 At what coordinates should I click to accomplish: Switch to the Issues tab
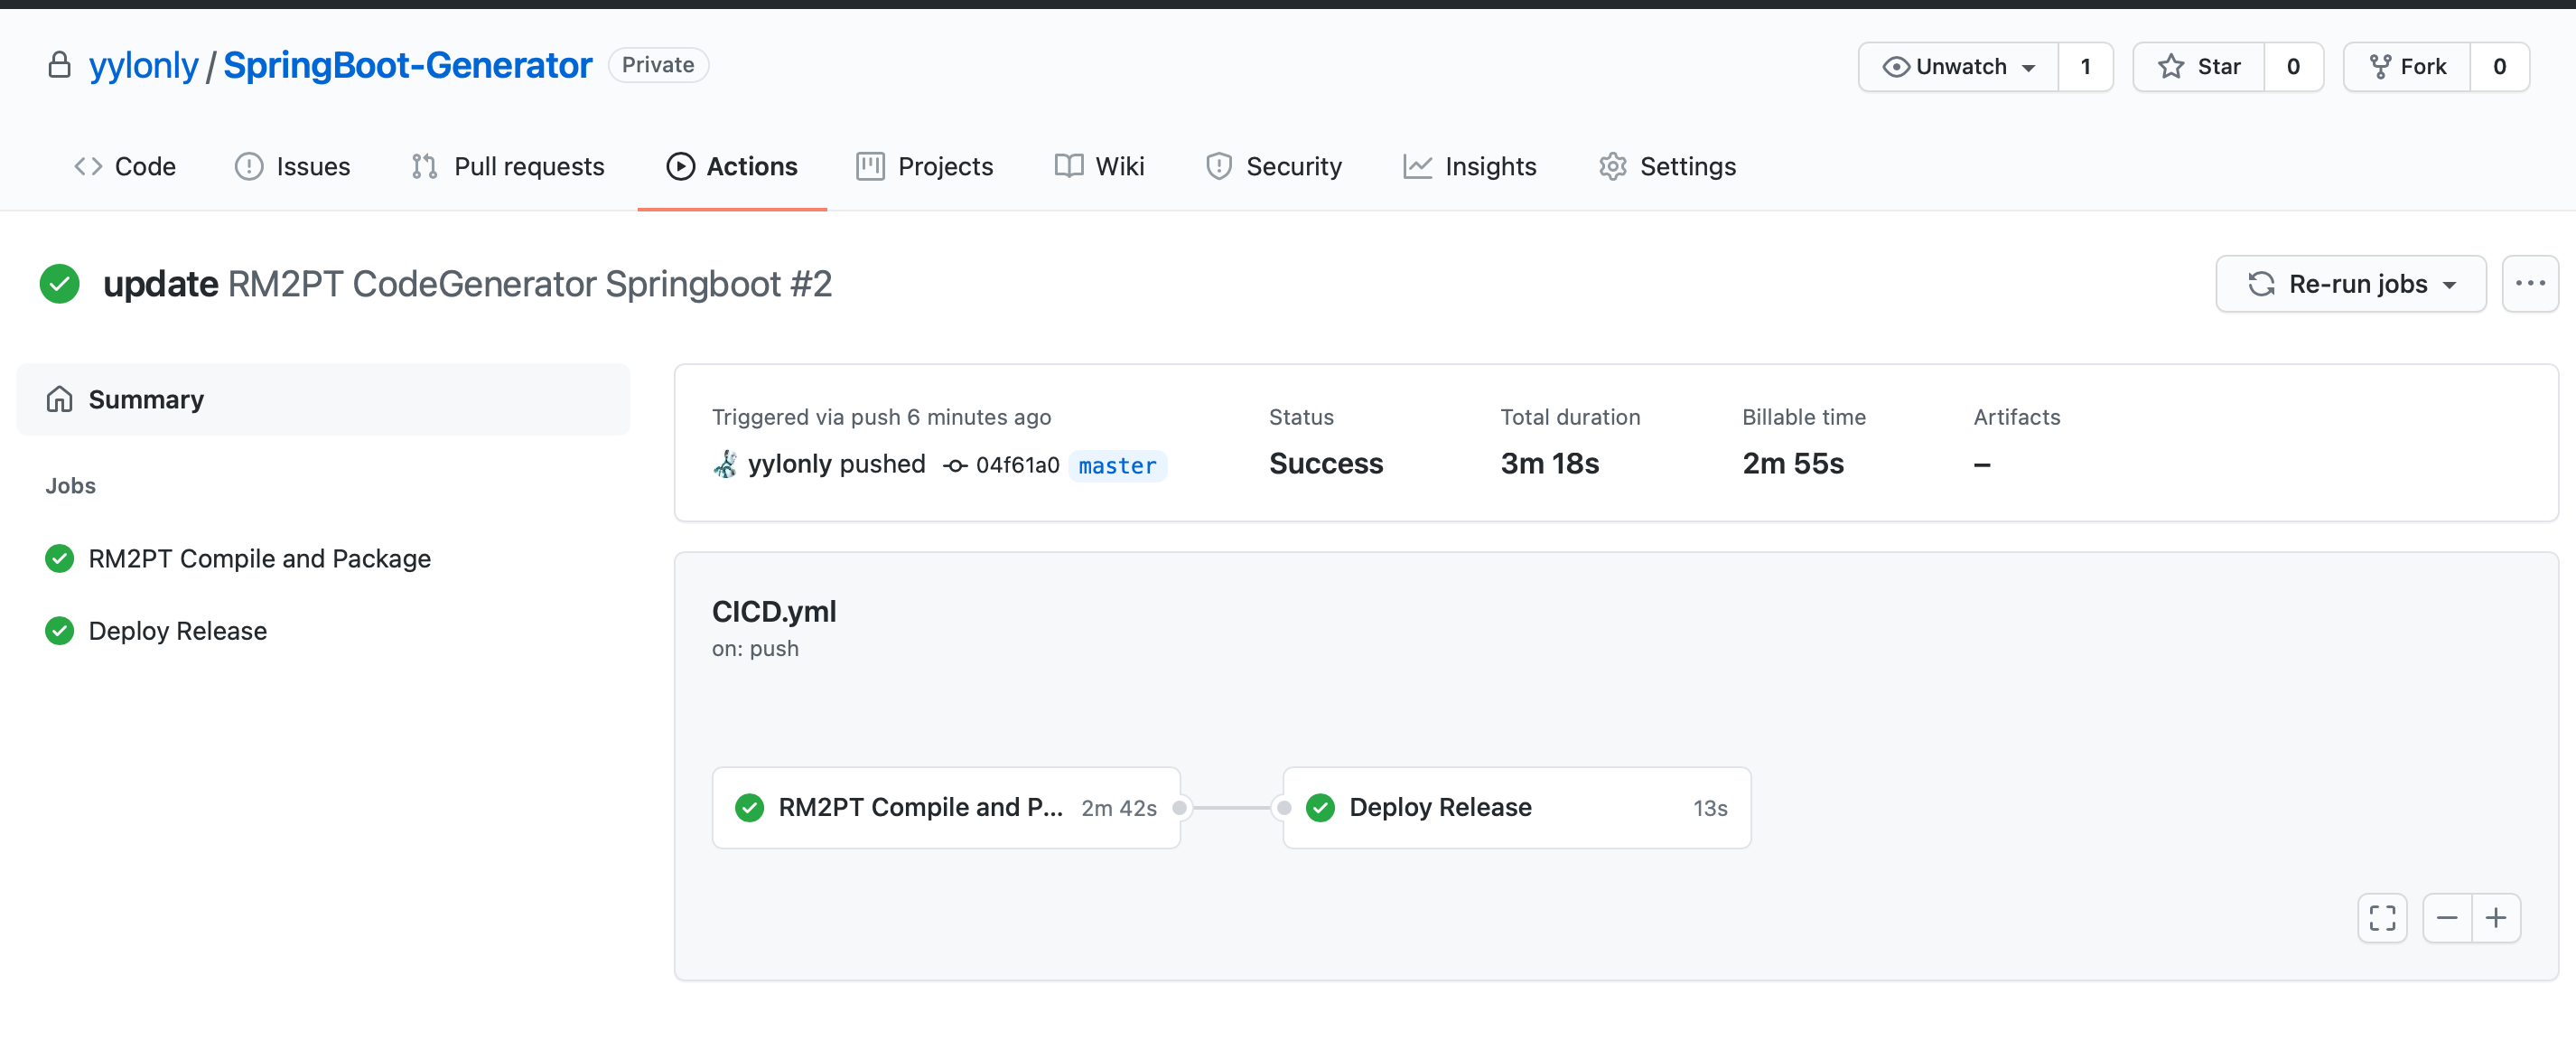(292, 166)
